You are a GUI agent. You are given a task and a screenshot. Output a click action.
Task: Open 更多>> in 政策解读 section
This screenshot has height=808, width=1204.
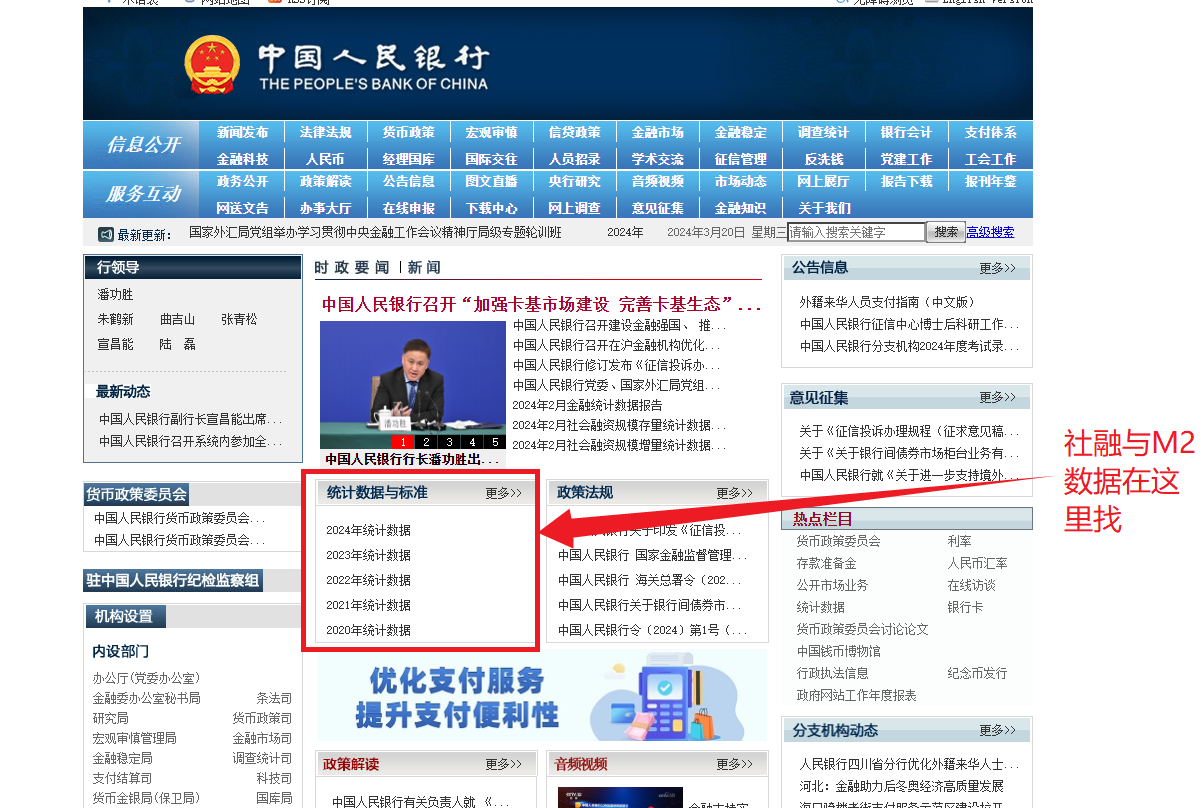504,764
